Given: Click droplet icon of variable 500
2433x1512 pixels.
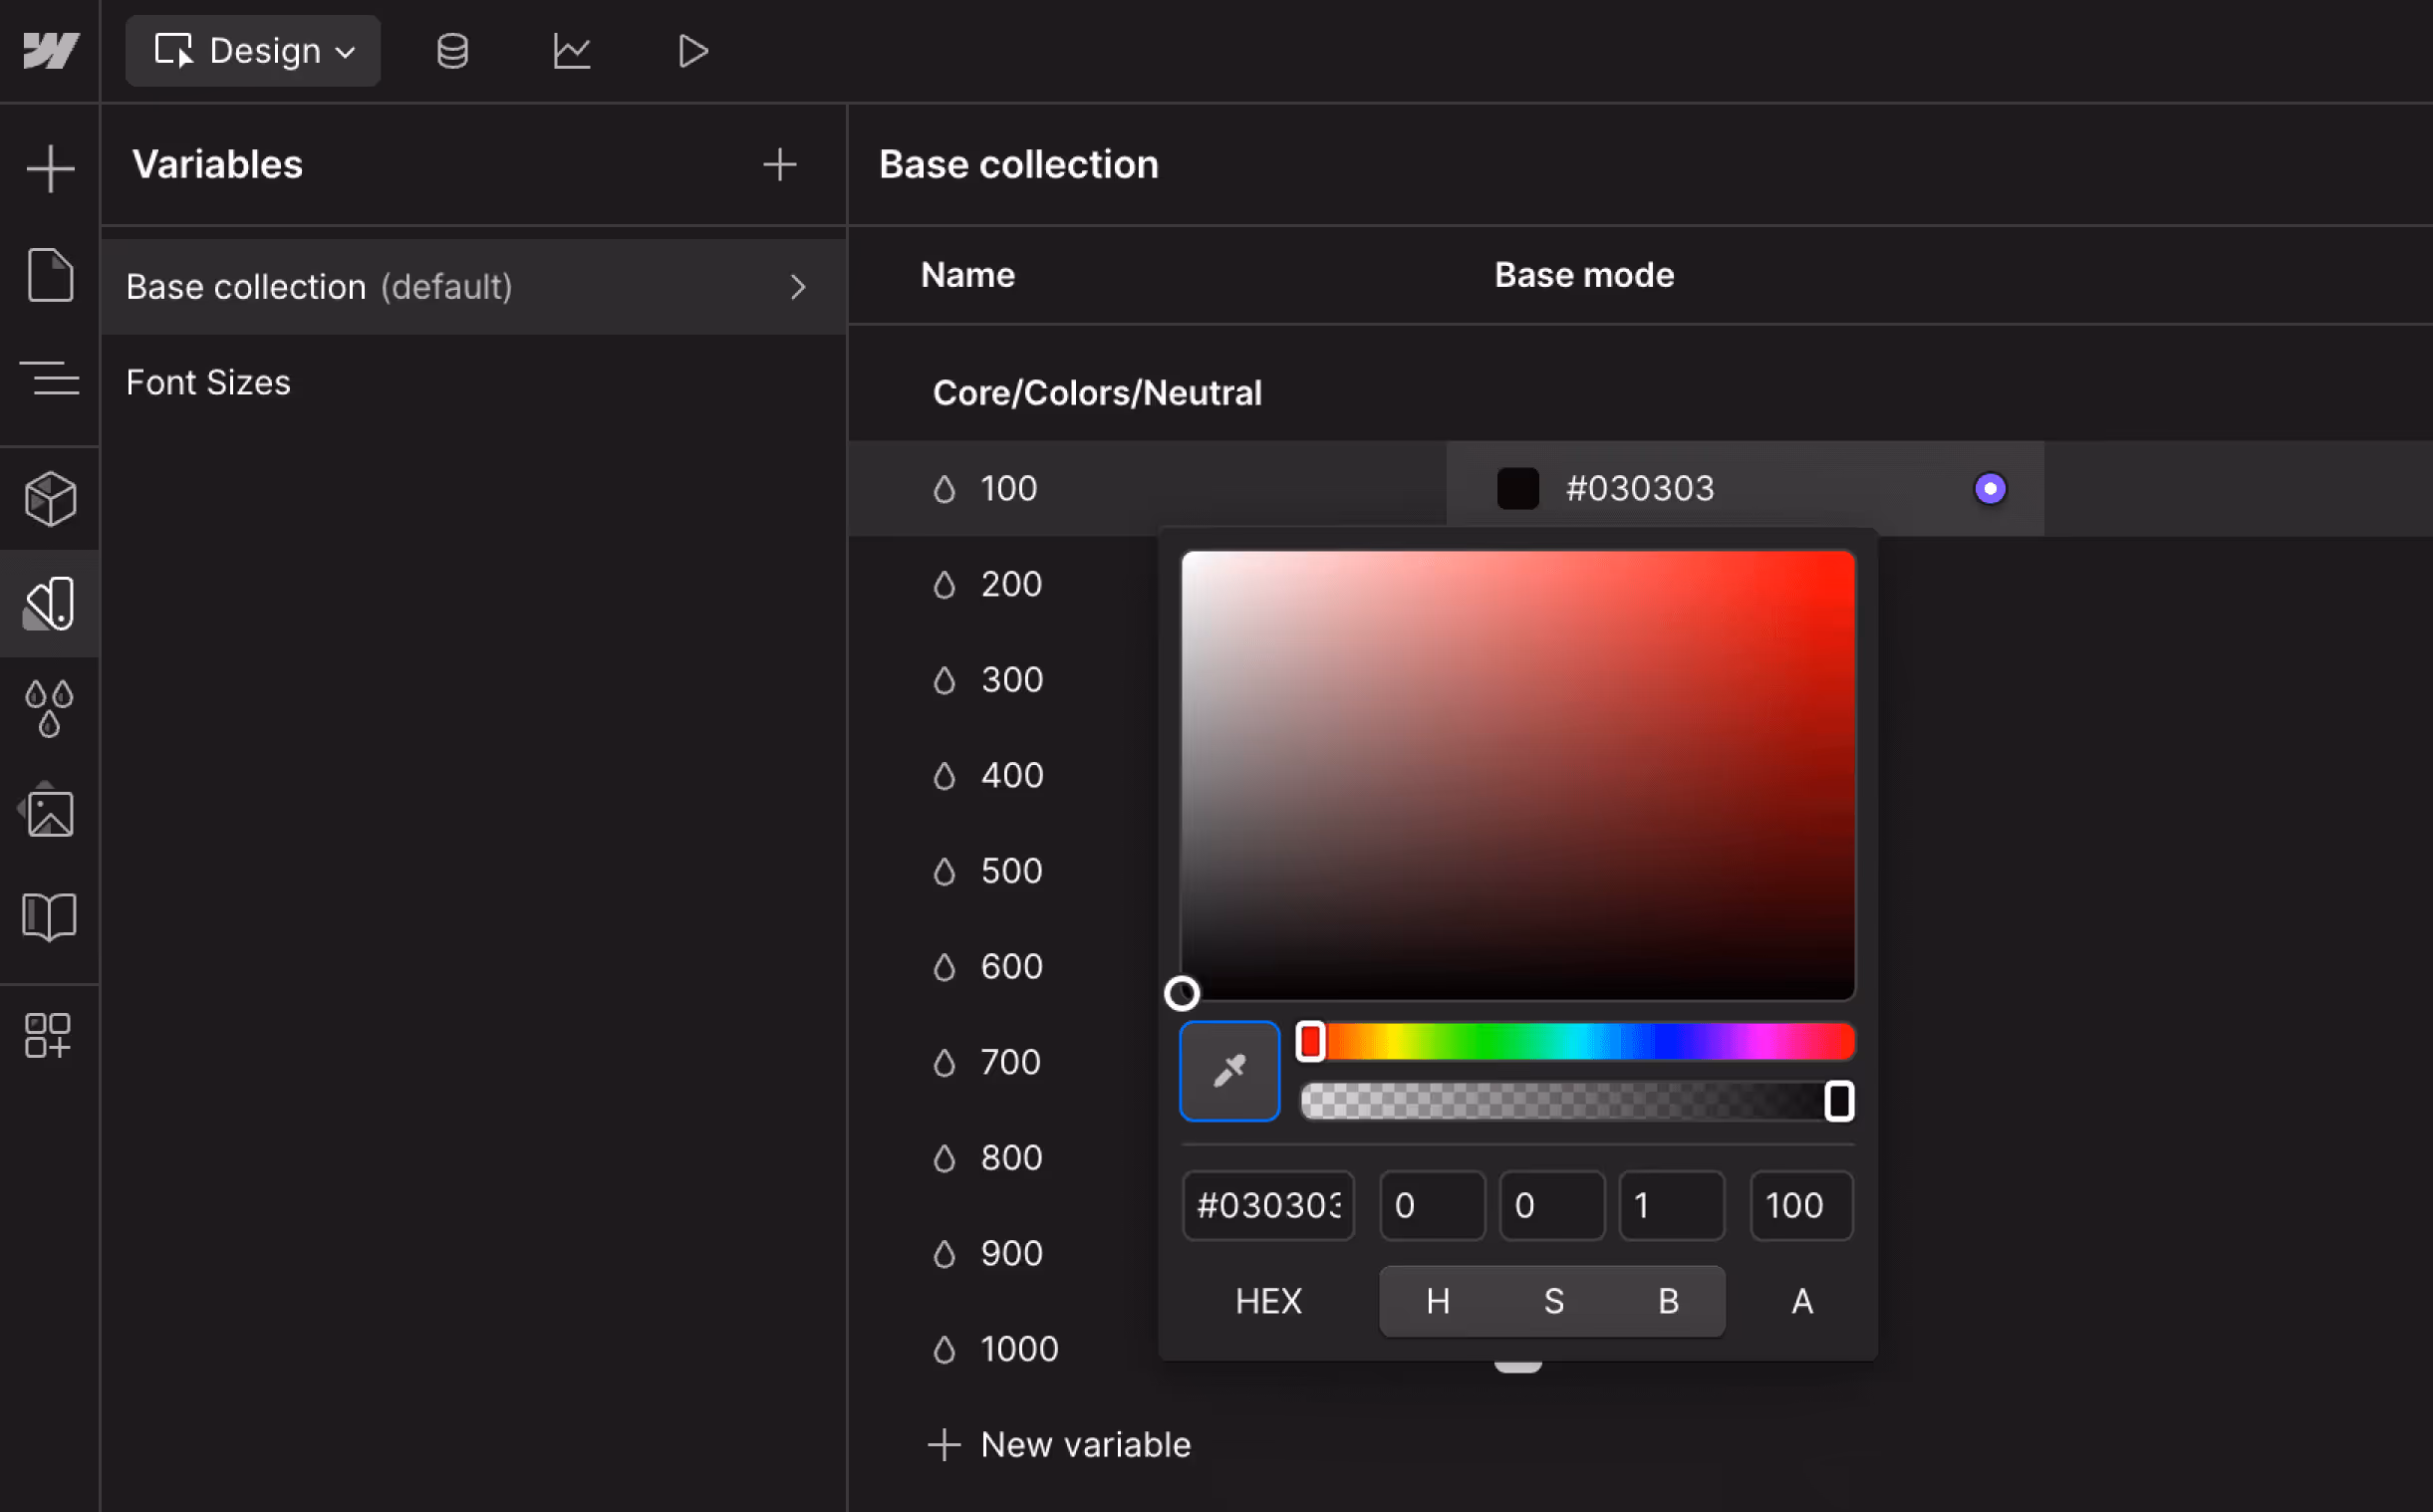Looking at the screenshot, I should 944,871.
